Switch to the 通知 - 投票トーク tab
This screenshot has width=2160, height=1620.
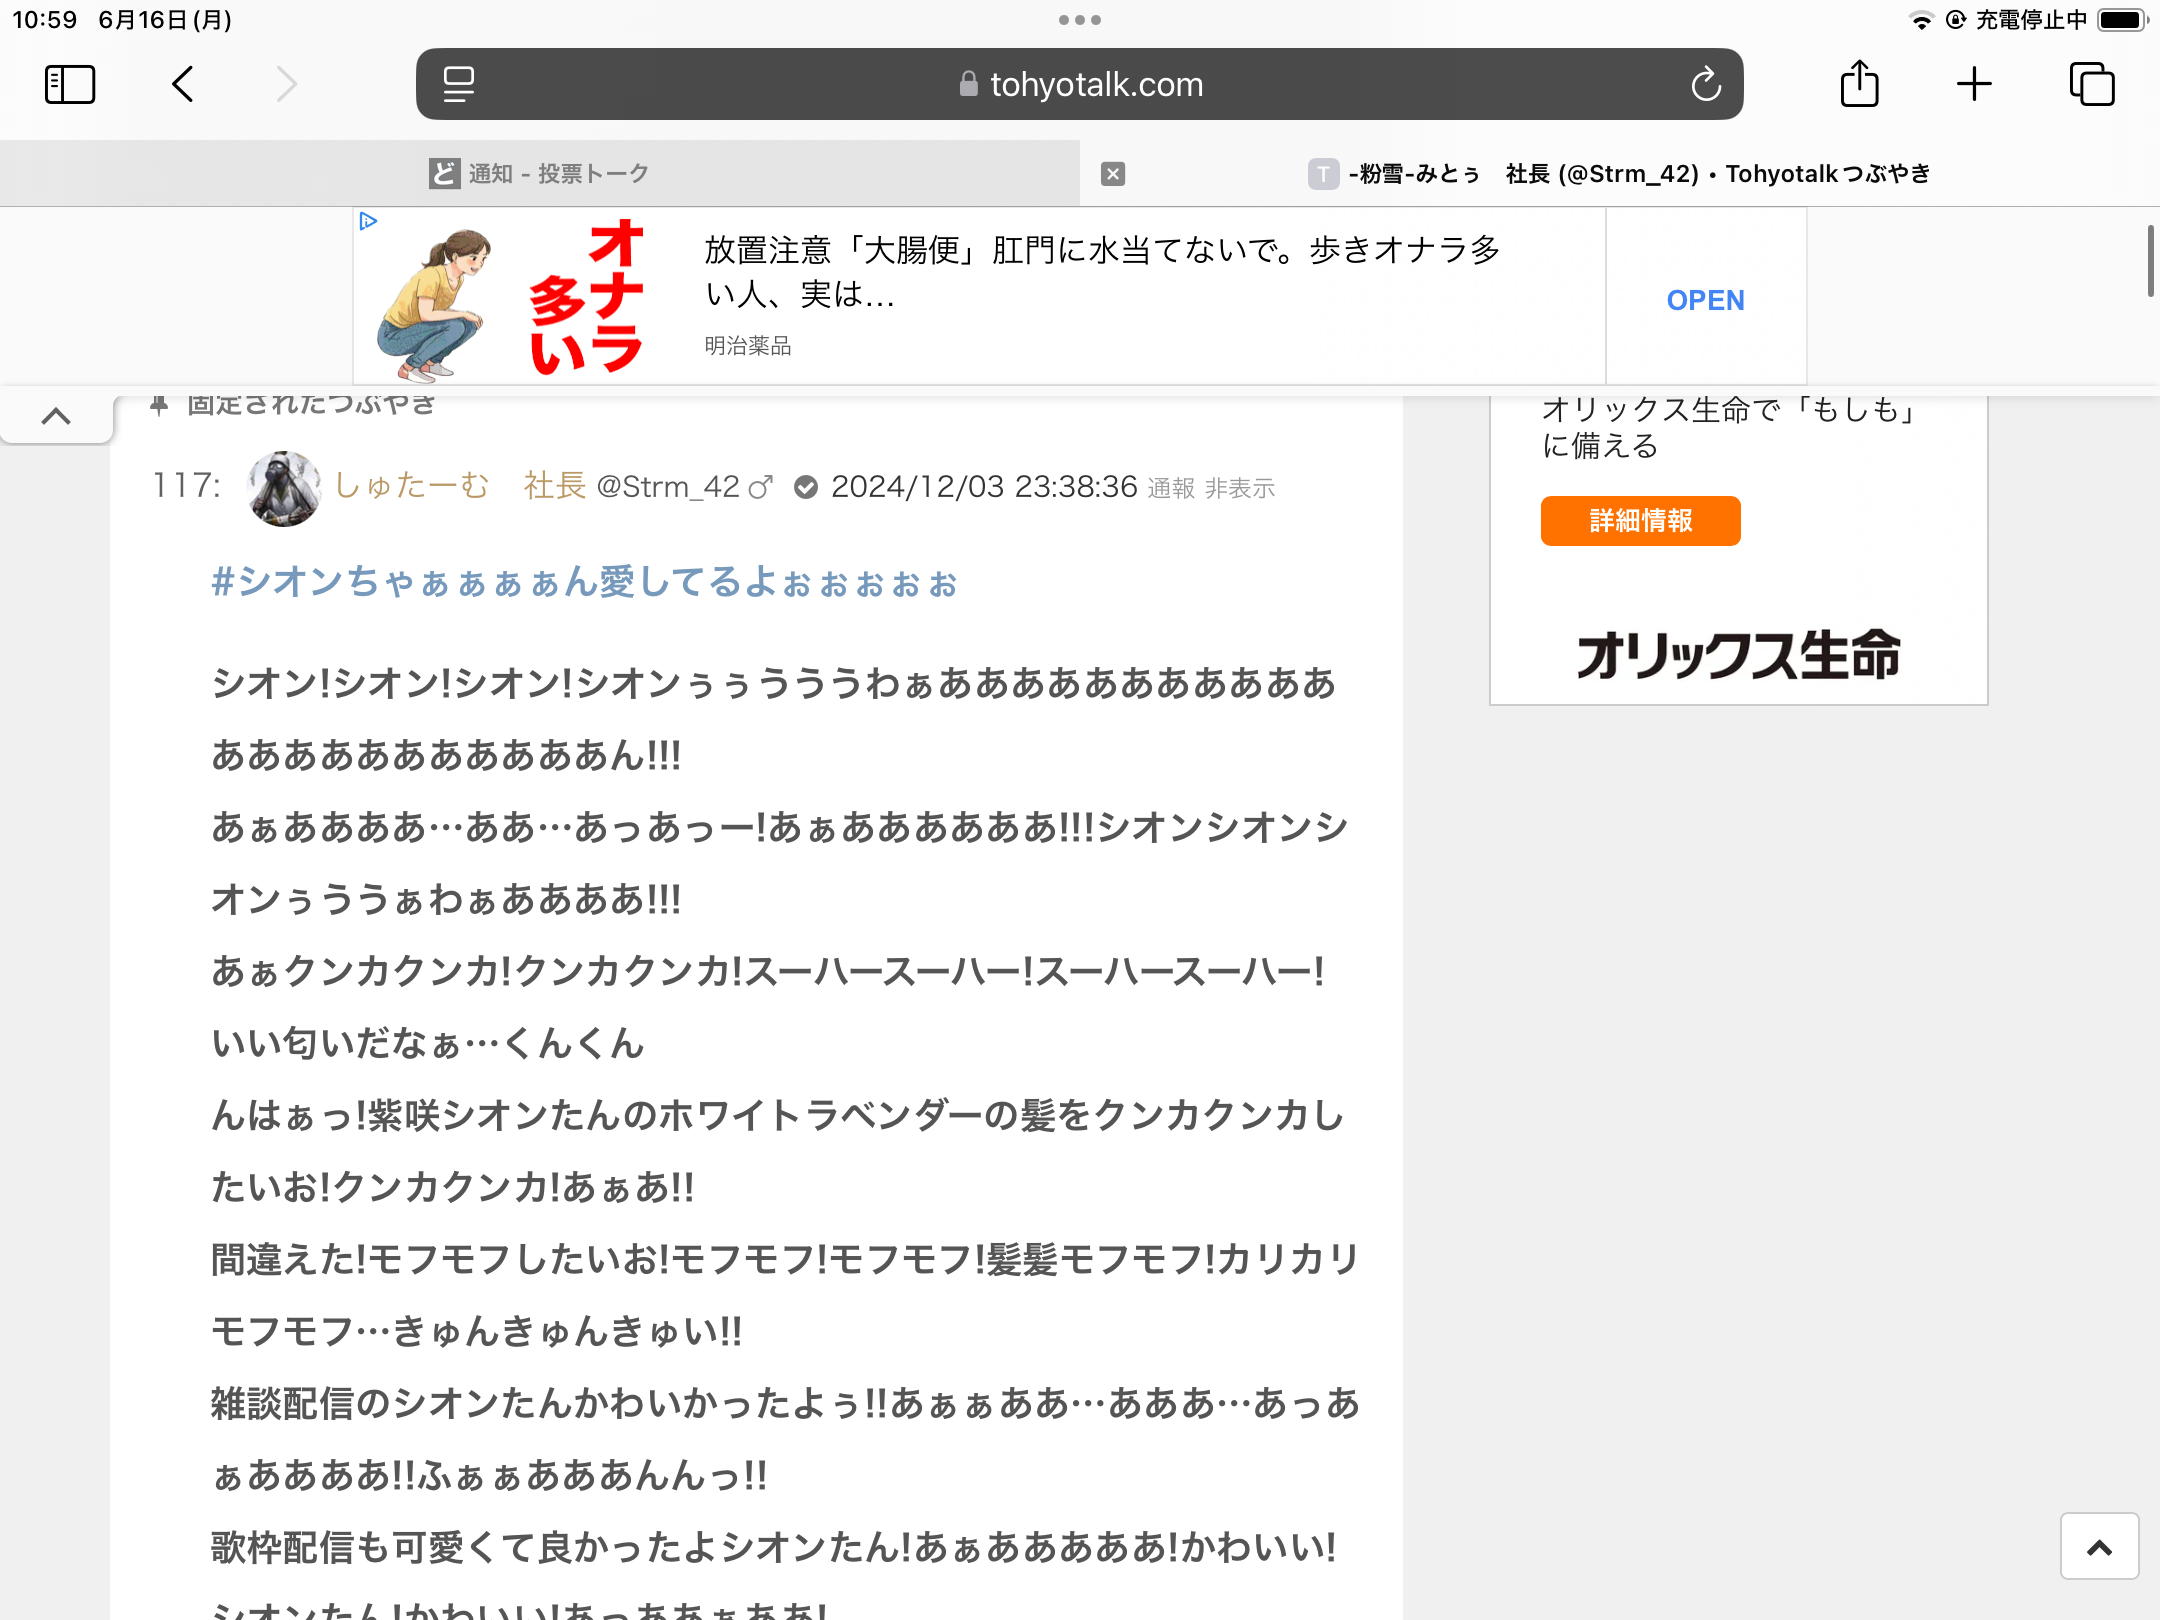point(540,173)
